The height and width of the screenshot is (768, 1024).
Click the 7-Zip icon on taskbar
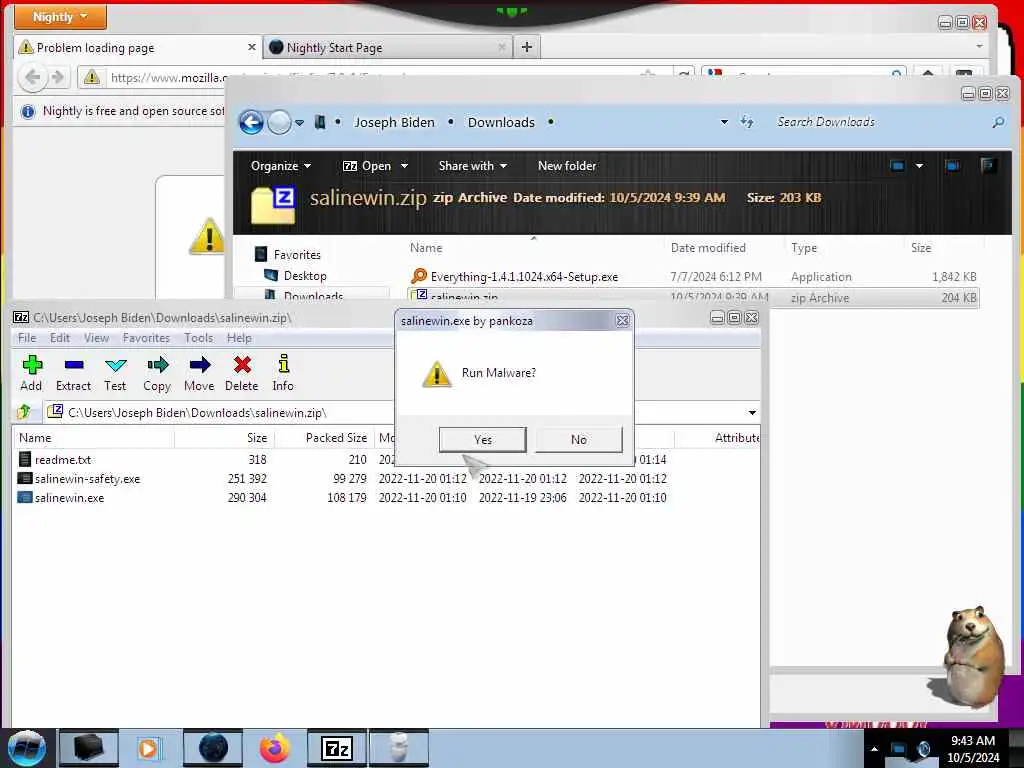[337, 748]
